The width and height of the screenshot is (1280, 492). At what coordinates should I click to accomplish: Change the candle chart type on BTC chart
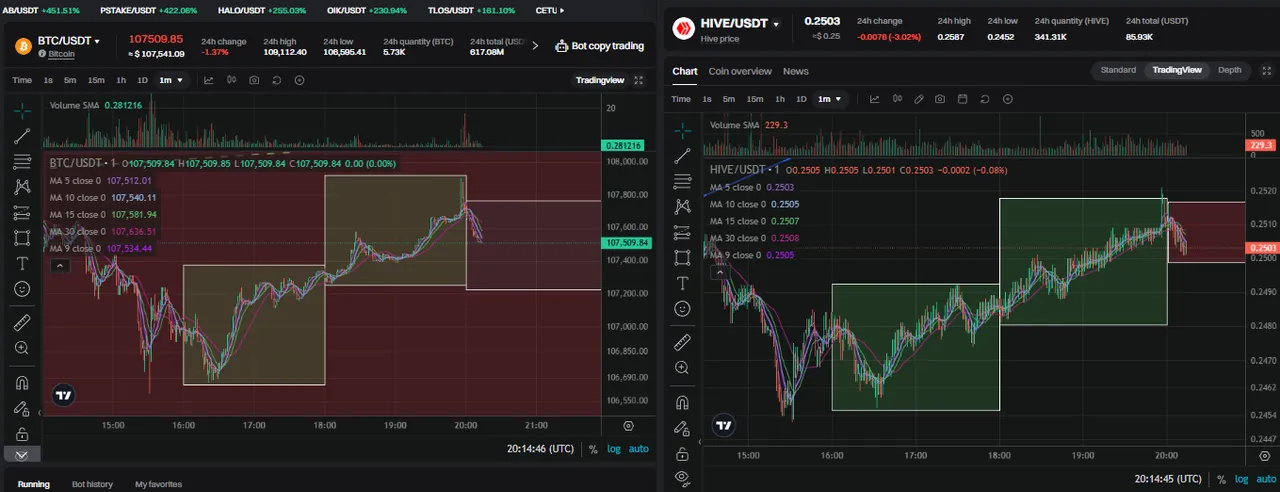232,80
